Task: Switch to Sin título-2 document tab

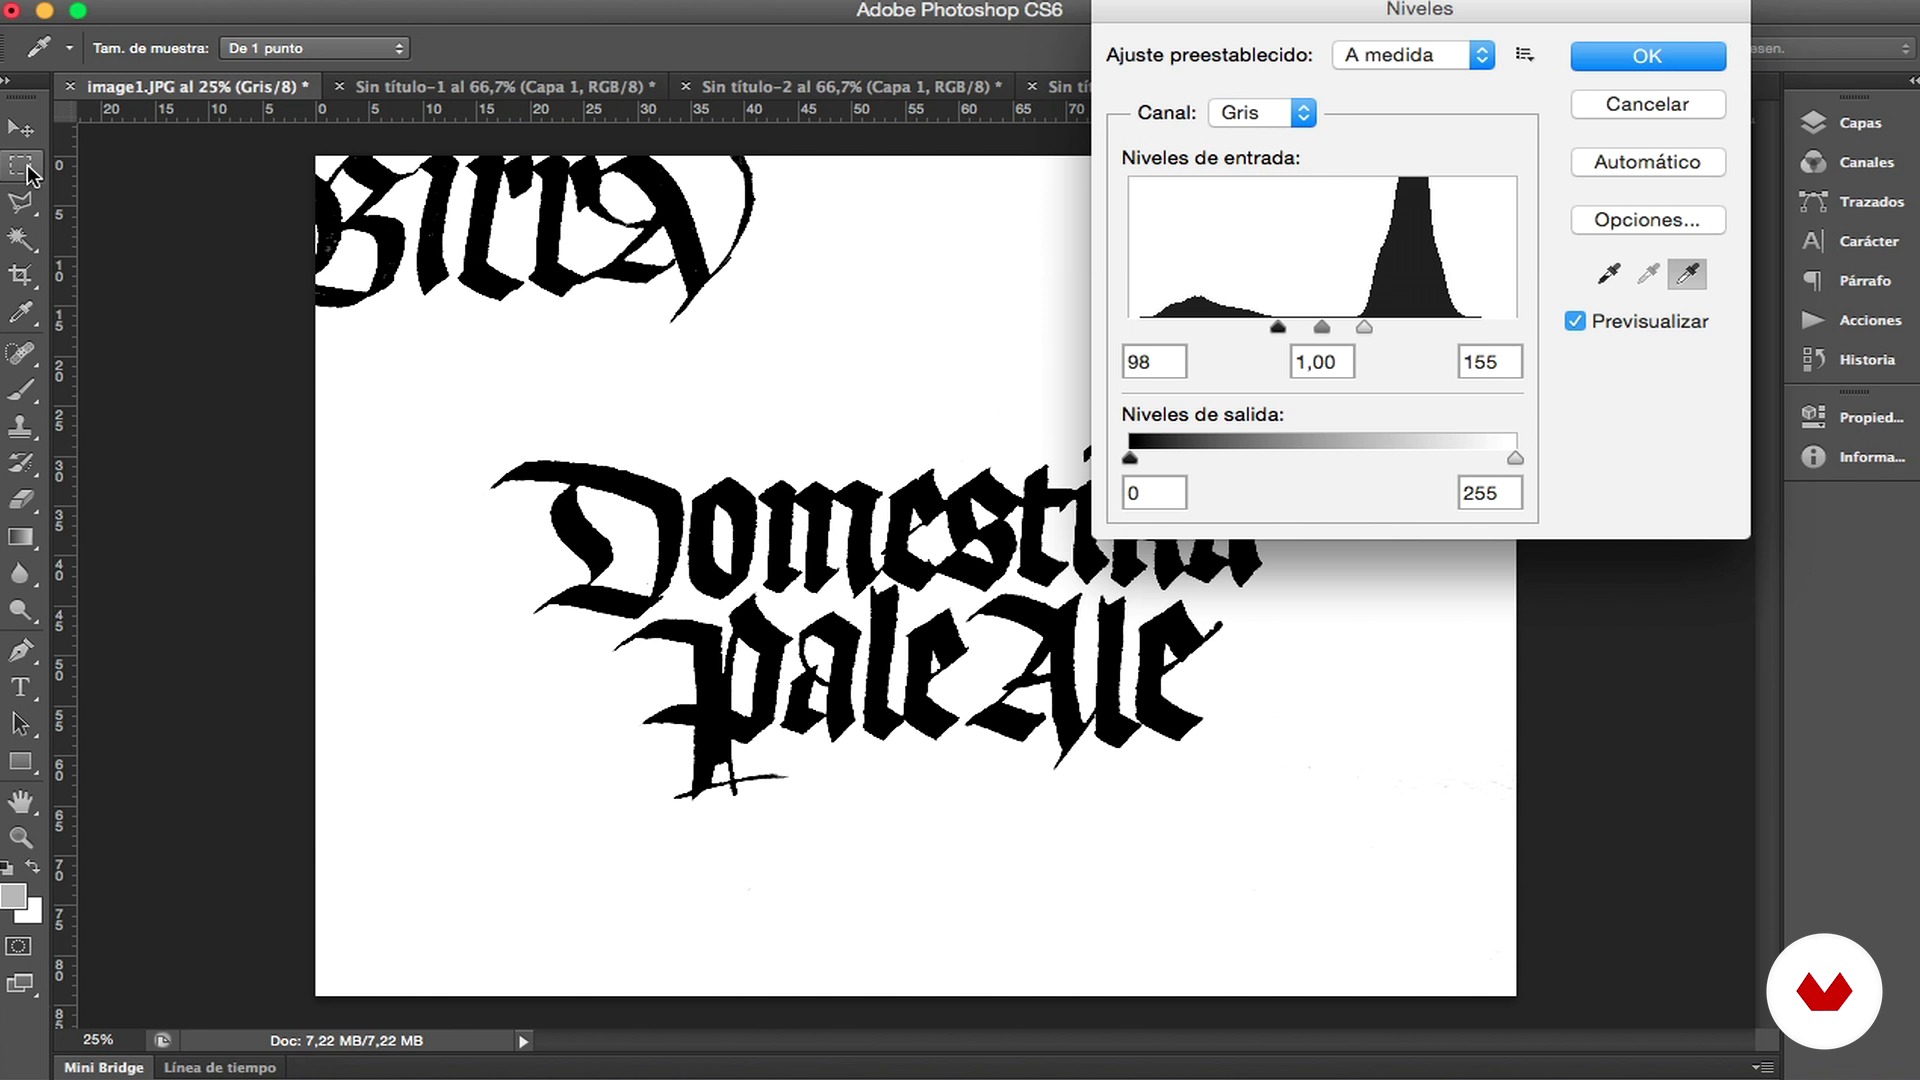Action: (851, 87)
